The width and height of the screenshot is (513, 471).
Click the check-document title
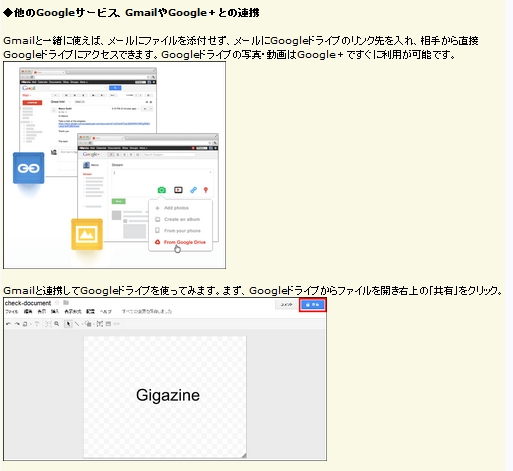click(x=28, y=303)
